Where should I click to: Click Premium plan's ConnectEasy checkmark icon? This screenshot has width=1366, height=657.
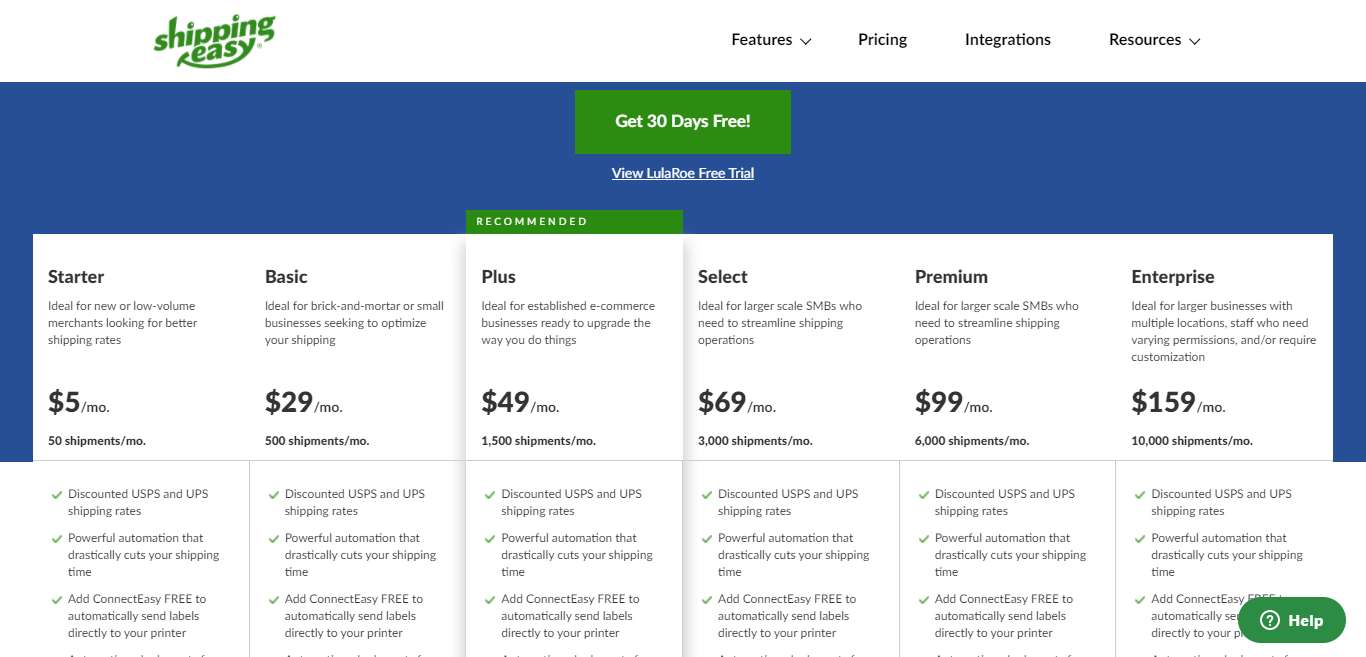pos(923,599)
